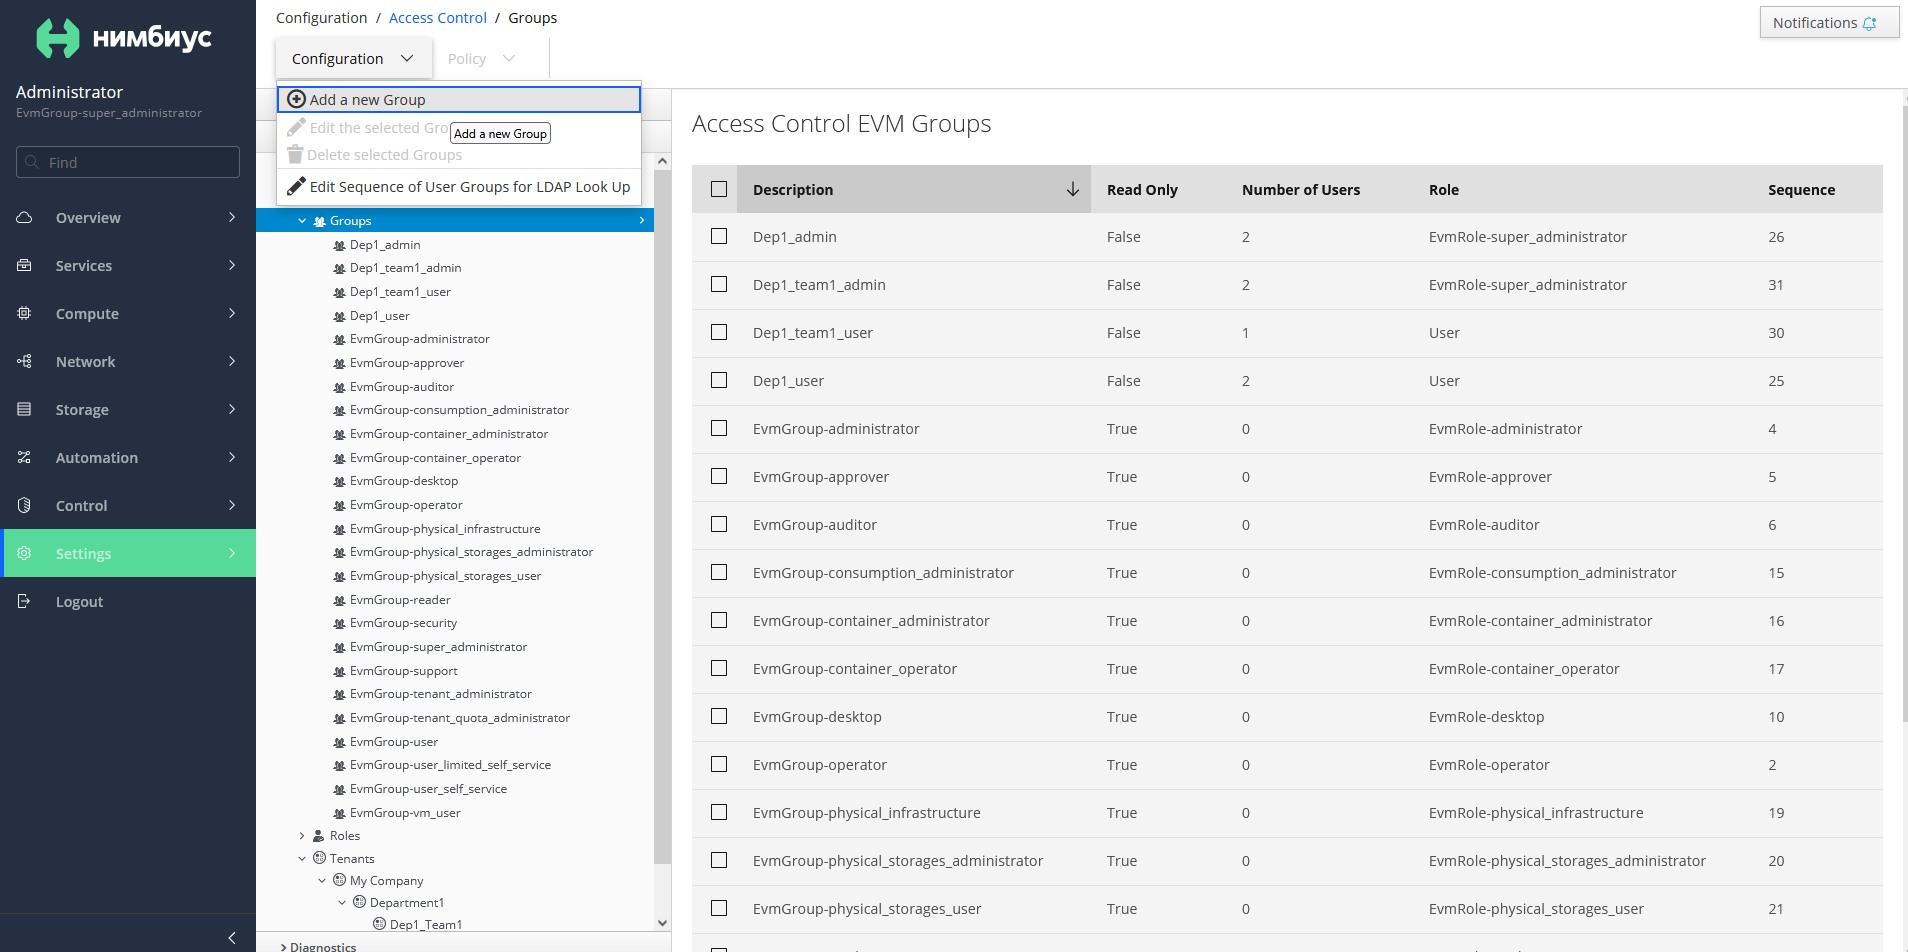Click the group icon beside EvmGroup-auditor in tree
1908x952 pixels.
339,387
